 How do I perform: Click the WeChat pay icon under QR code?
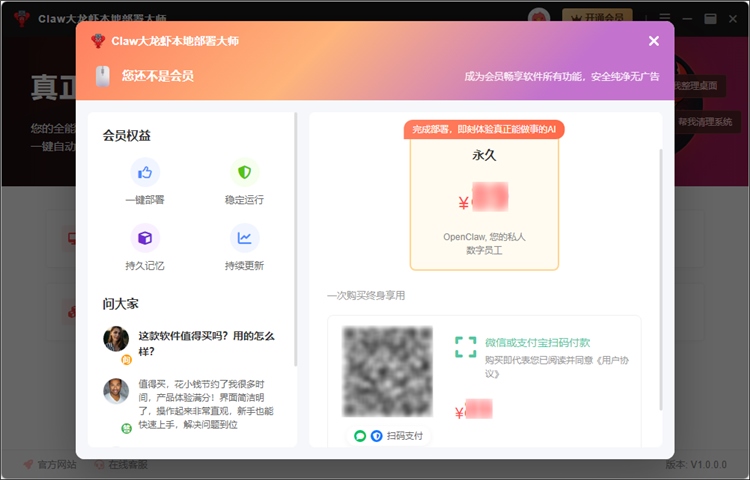[x=360, y=436]
